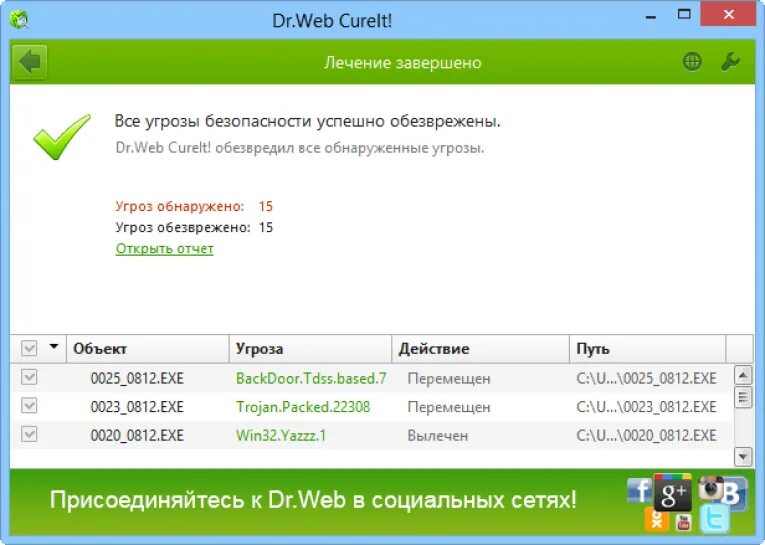Viewport: 765px width, 545px height.
Task: Click object name 0023_0812.EXE
Action: point(137,407)
